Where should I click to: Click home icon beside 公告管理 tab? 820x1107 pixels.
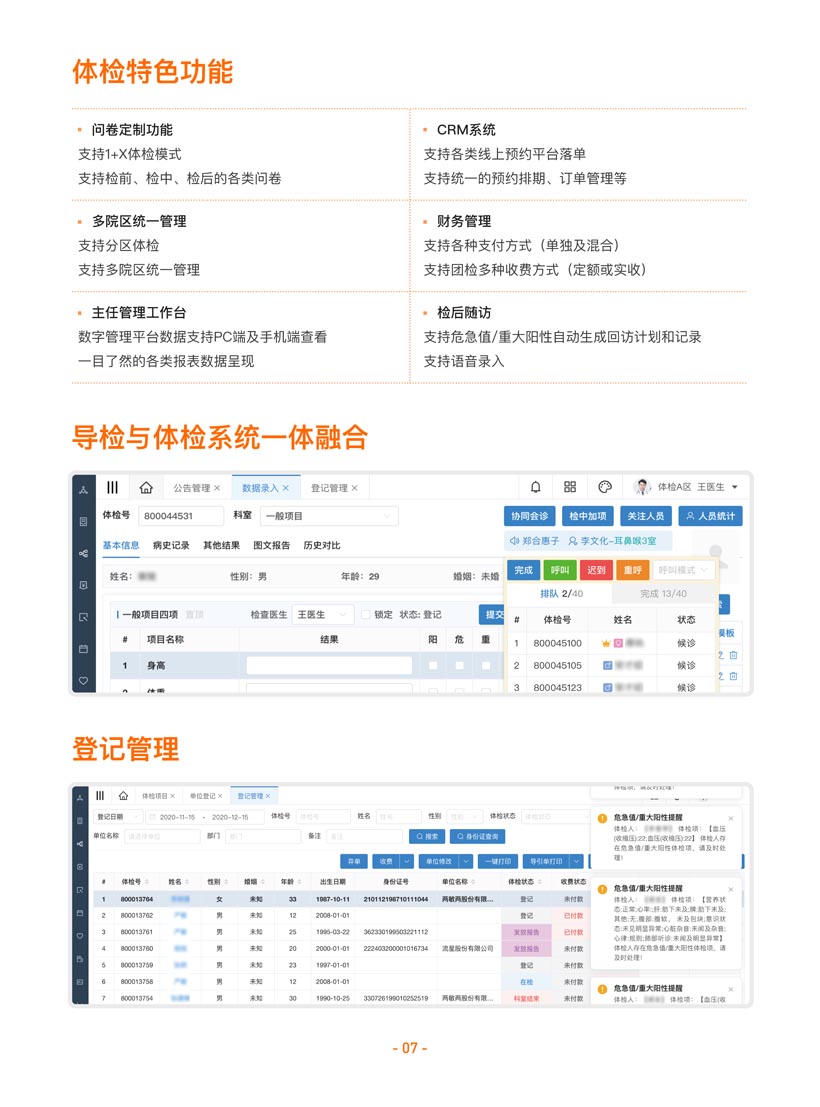tap(146, 488)
